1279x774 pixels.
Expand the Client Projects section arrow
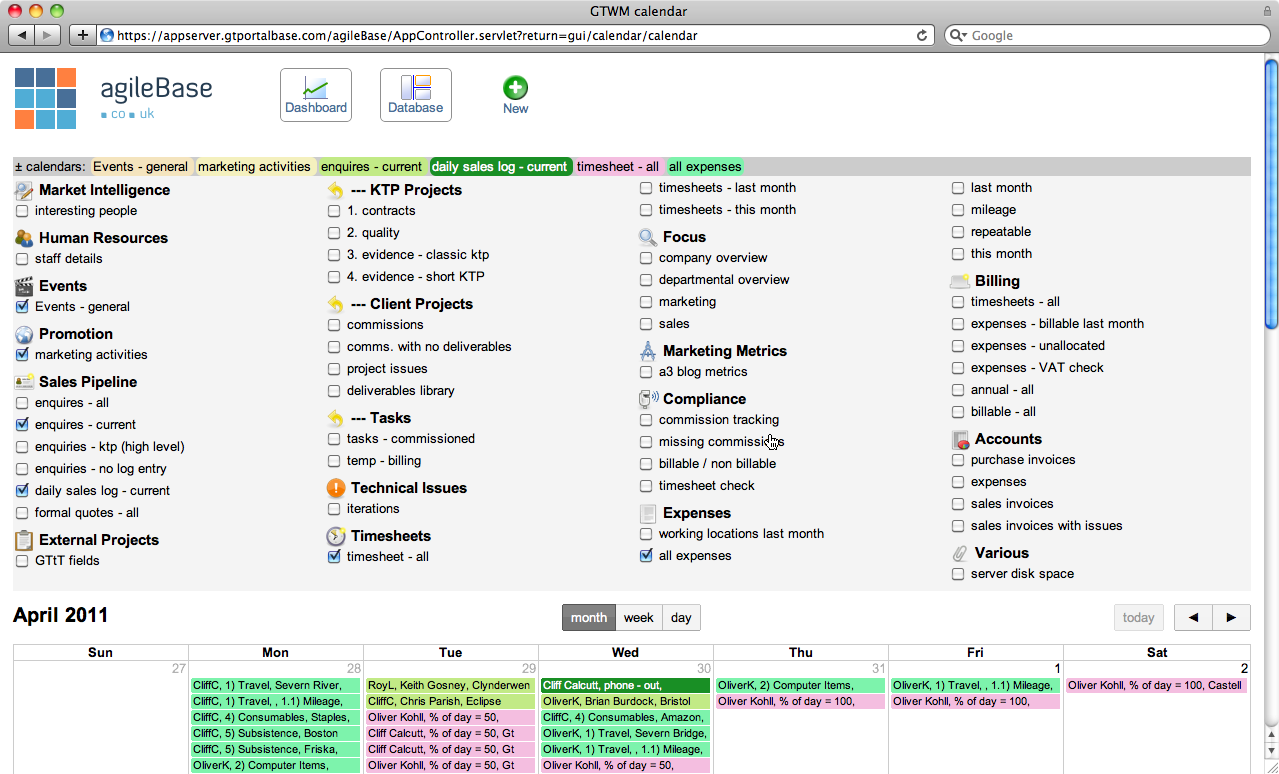pos(336,304)
